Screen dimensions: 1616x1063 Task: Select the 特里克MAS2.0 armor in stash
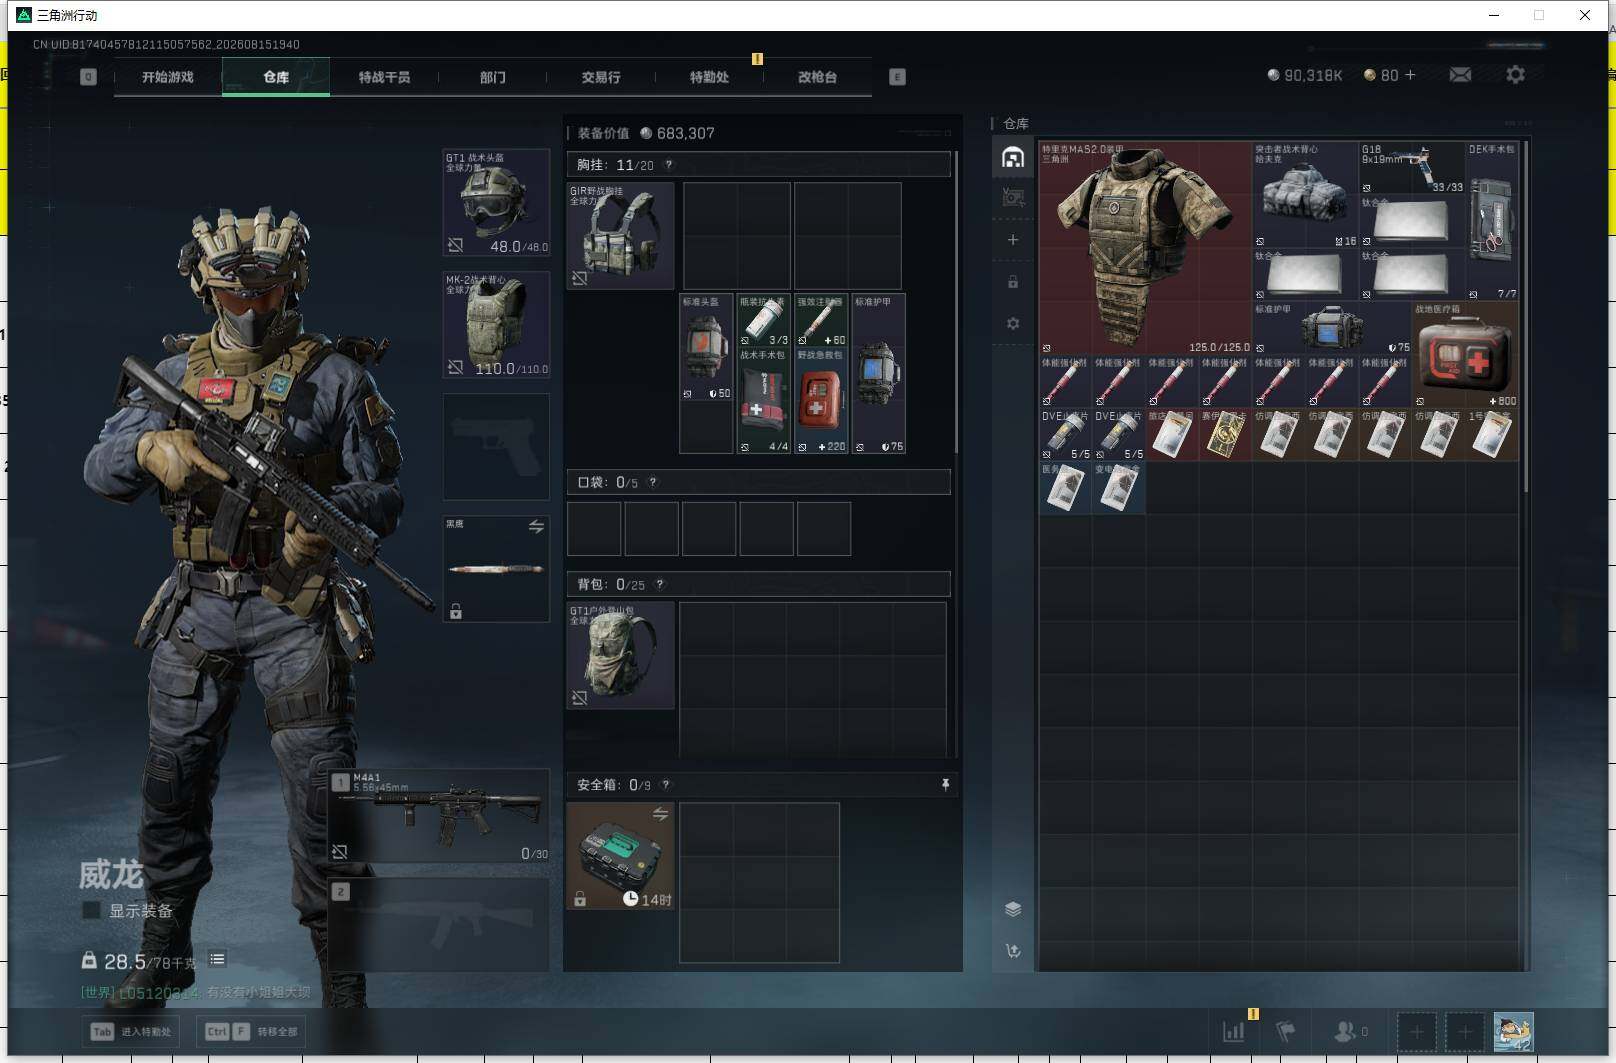tap(1145, 248)
